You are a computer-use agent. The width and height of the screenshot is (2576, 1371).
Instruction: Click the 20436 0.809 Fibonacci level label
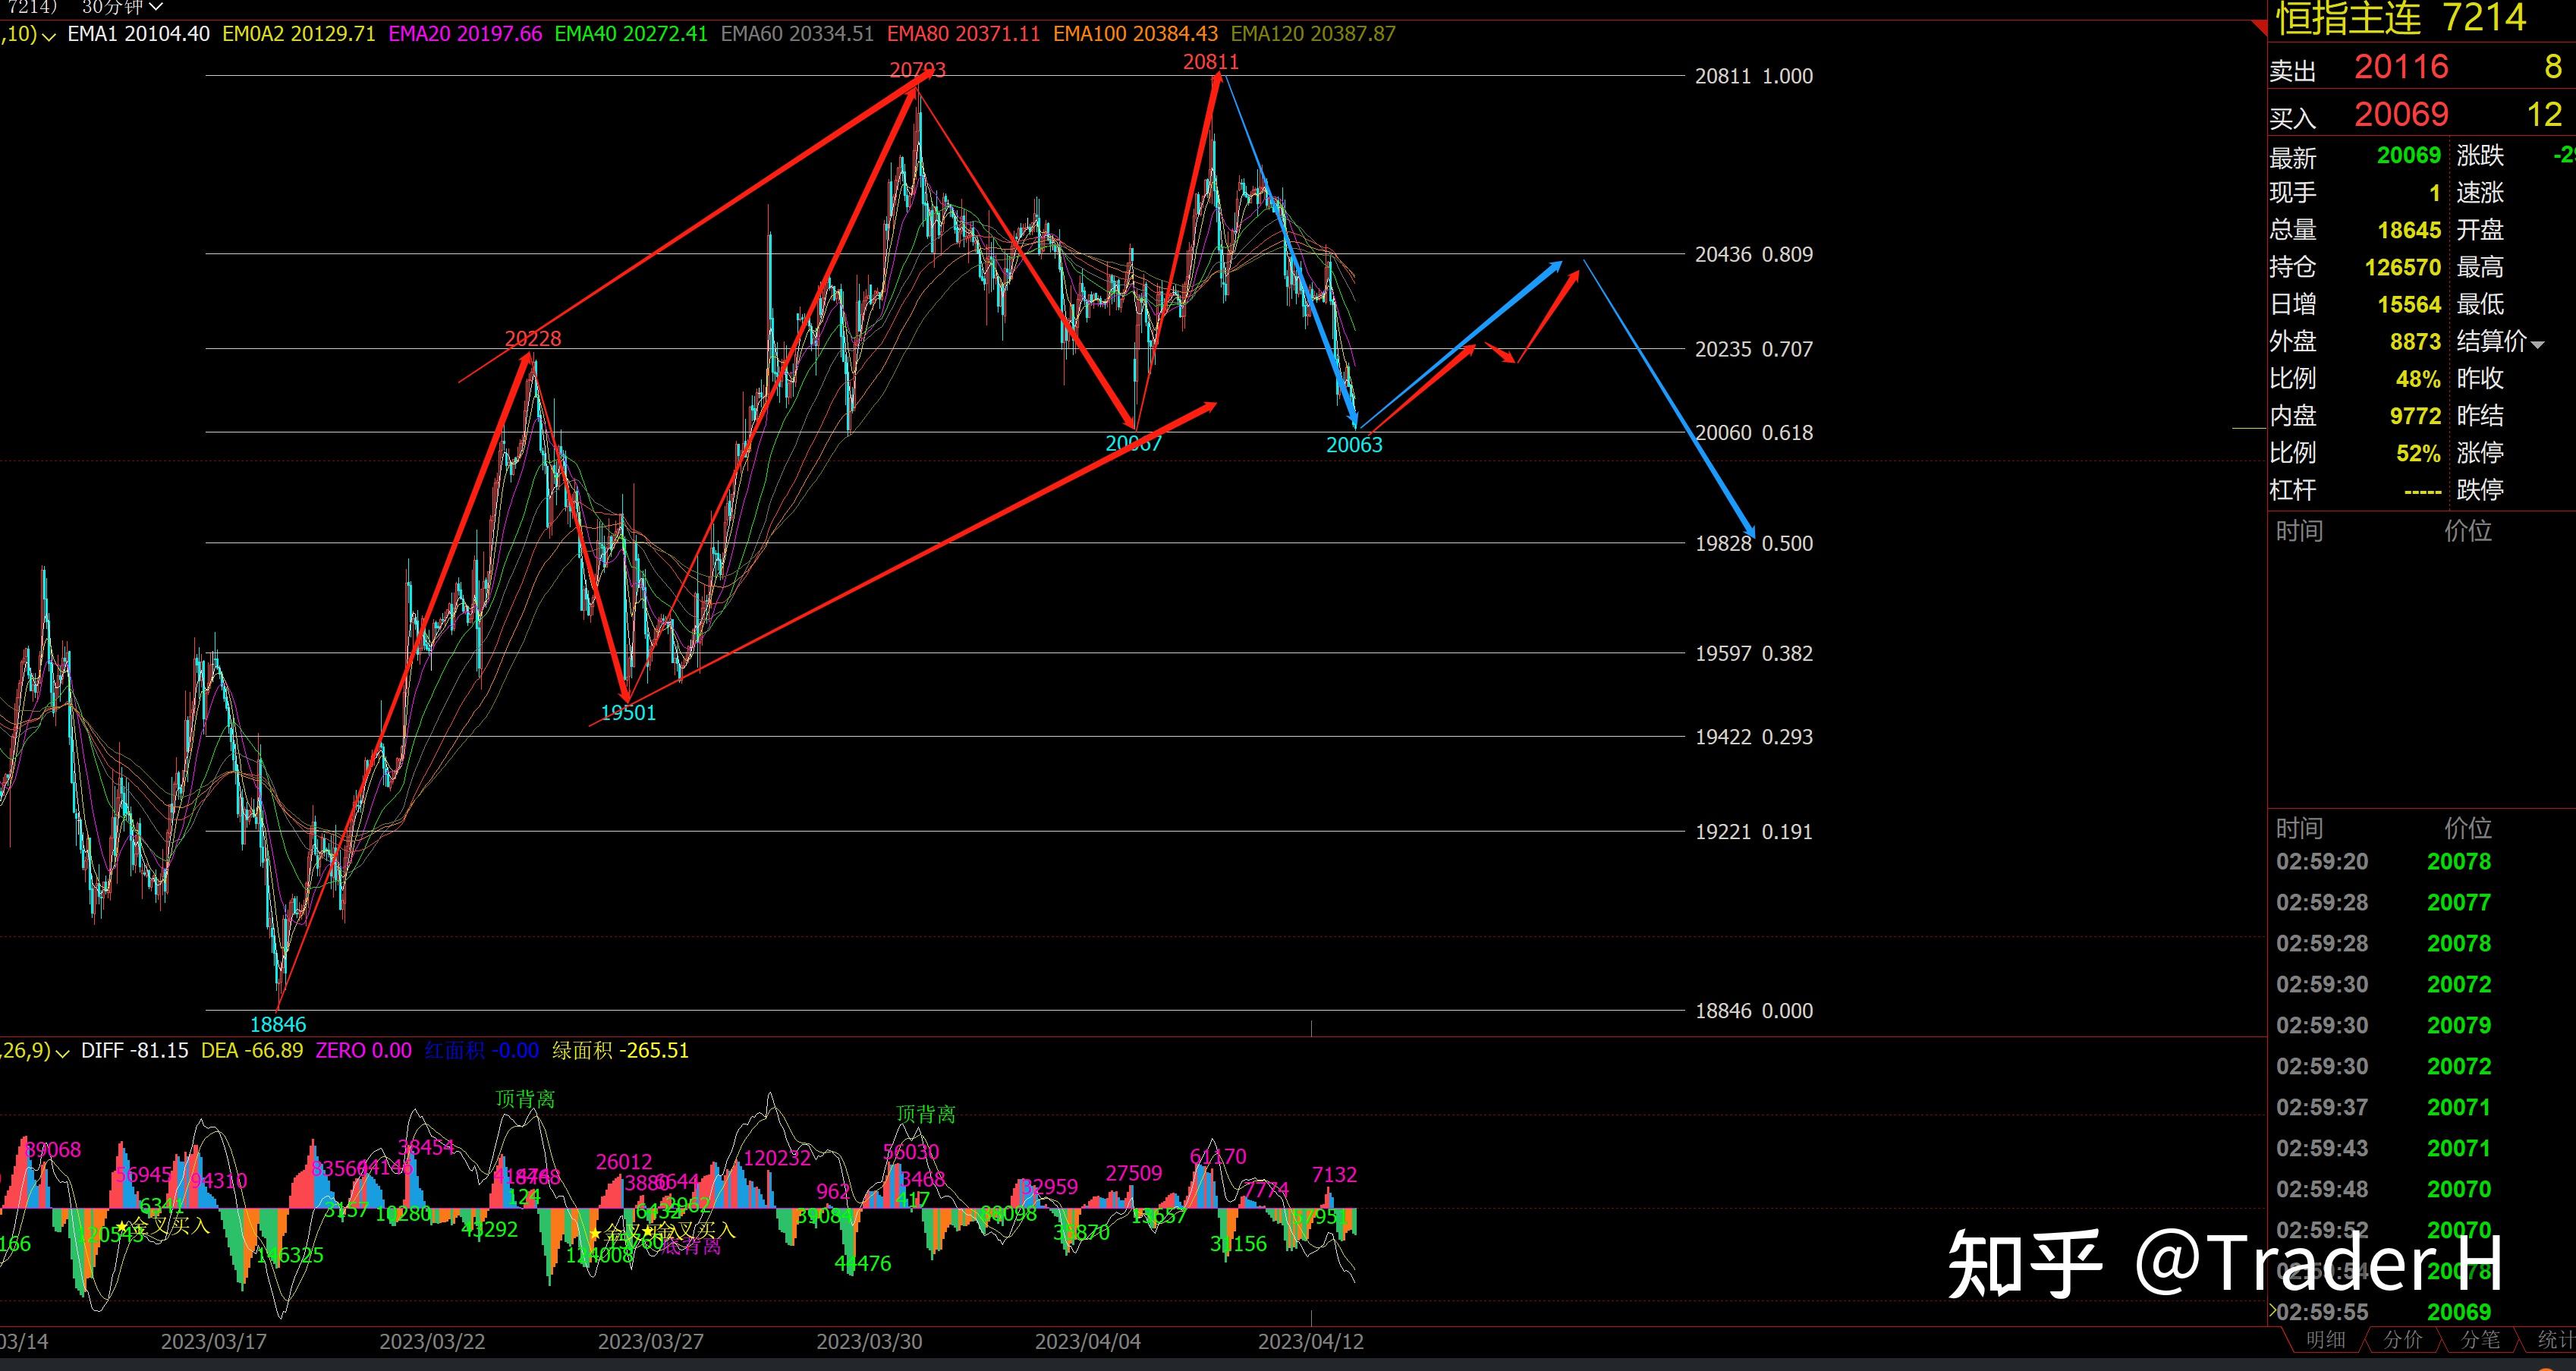1754,254
